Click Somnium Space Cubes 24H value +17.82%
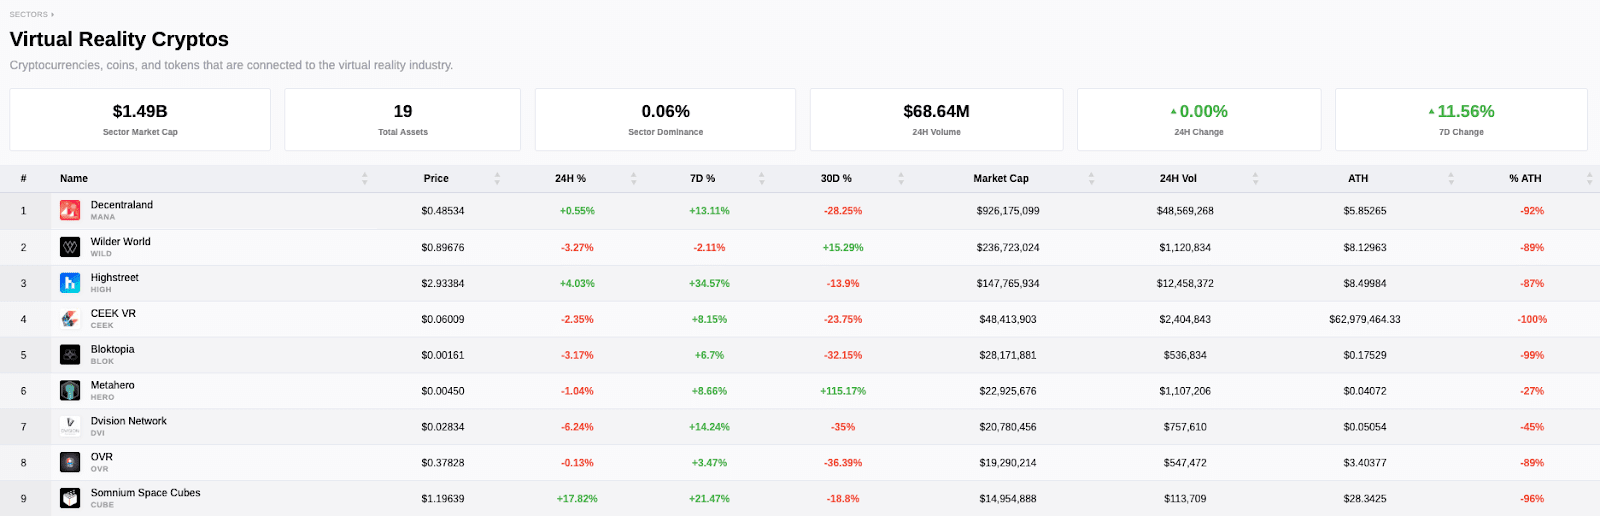 [x=577, y=499]
